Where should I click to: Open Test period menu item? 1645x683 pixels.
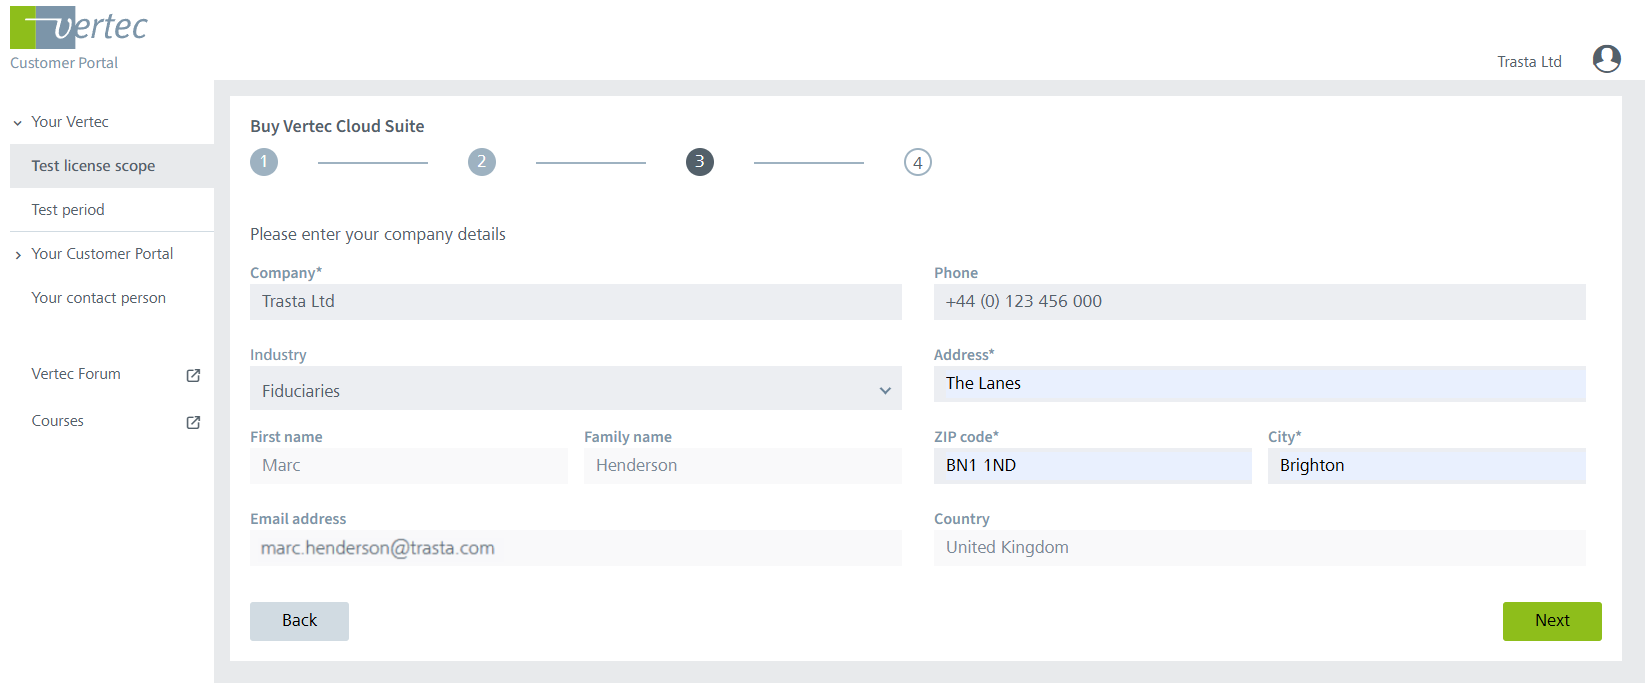[x=68, y=210]
